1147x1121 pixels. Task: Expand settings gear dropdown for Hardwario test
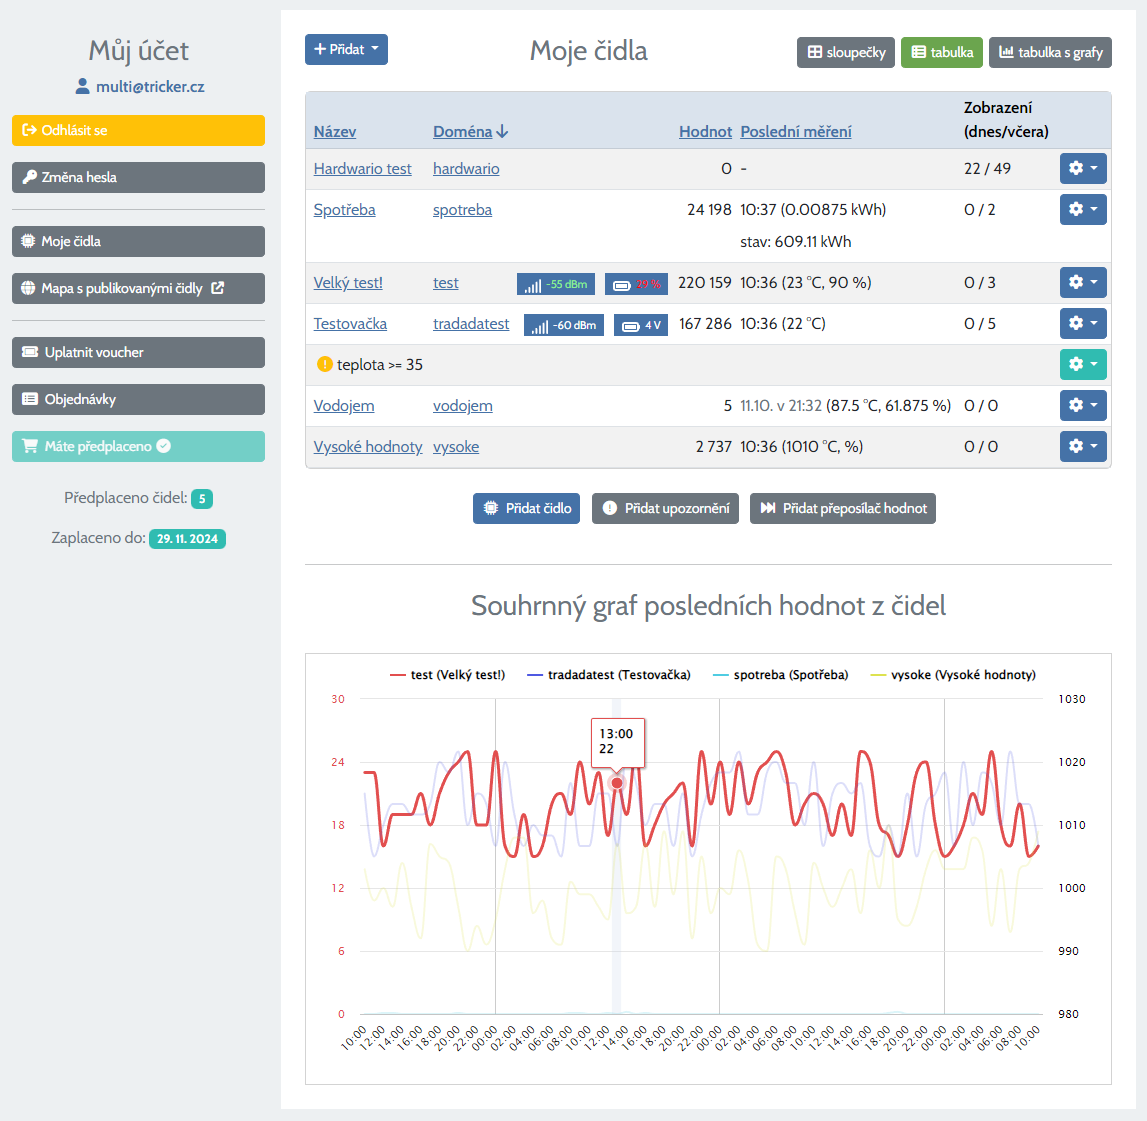1083,169
